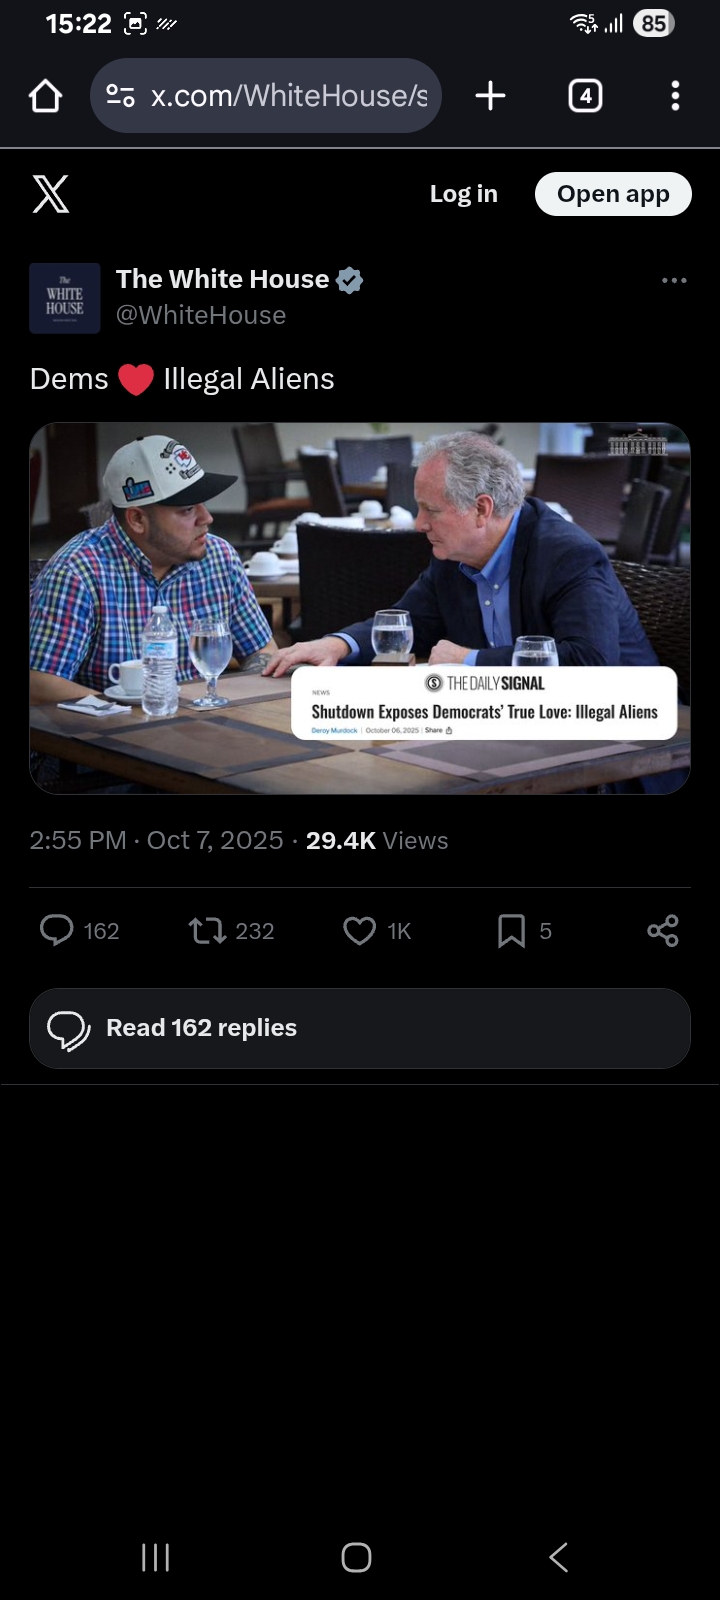Tap the Android back navigation button

[x=559, y=1557]
